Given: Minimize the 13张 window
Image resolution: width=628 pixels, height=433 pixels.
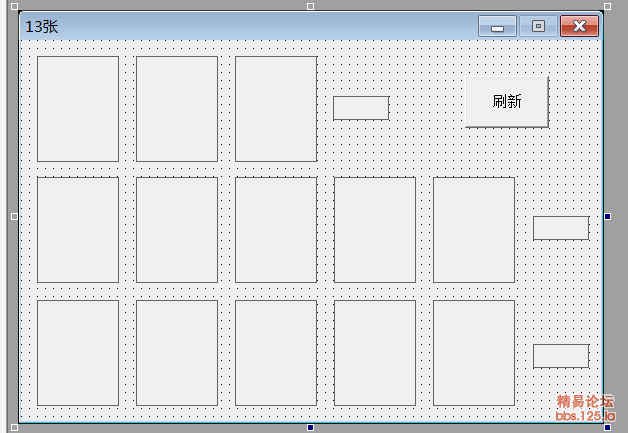Looking at the screenshot, I should coord(497,26).
